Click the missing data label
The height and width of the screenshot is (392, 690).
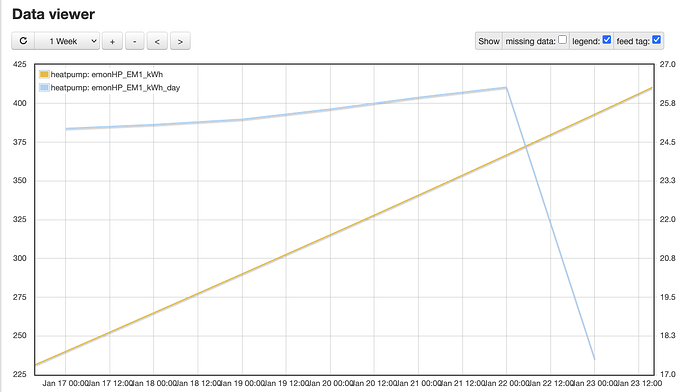tap(530, 41)
